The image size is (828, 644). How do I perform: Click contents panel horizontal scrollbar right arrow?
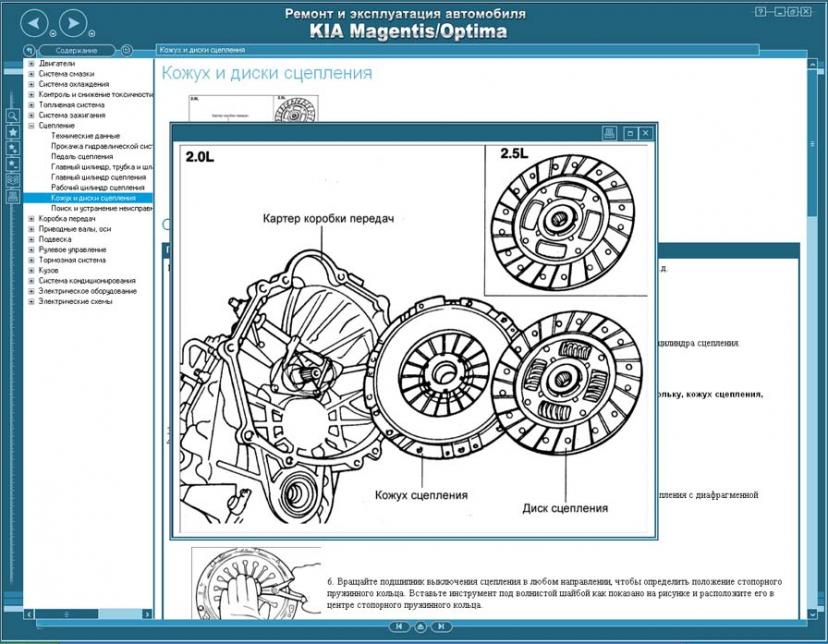147,614
